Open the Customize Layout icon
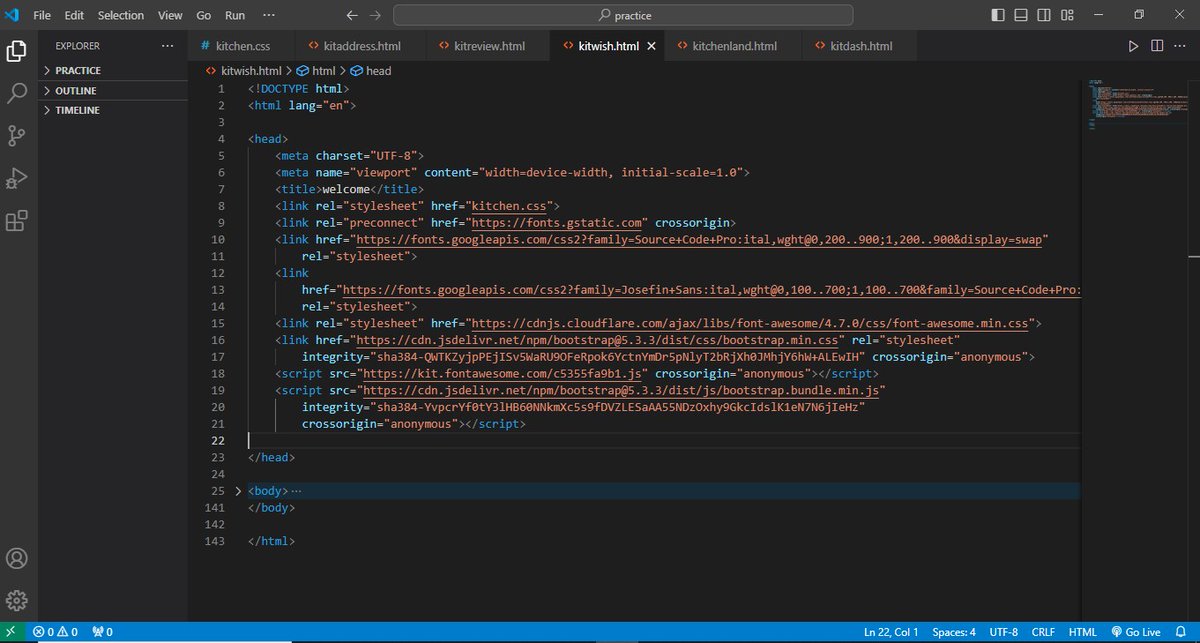Image resolution: width=1200 pixels, height=643 pixels. coord(1067,15)
